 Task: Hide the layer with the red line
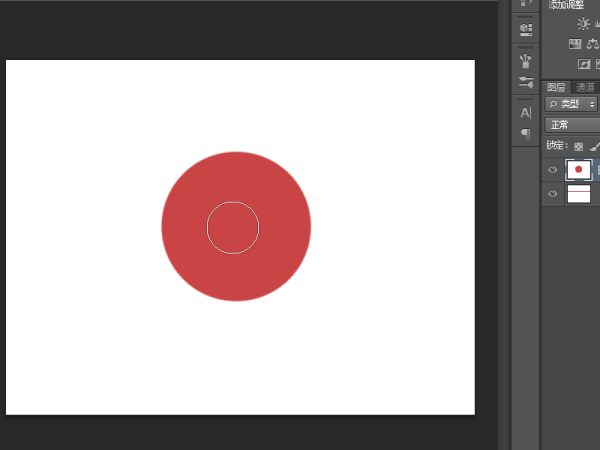[x=552, y=194]
